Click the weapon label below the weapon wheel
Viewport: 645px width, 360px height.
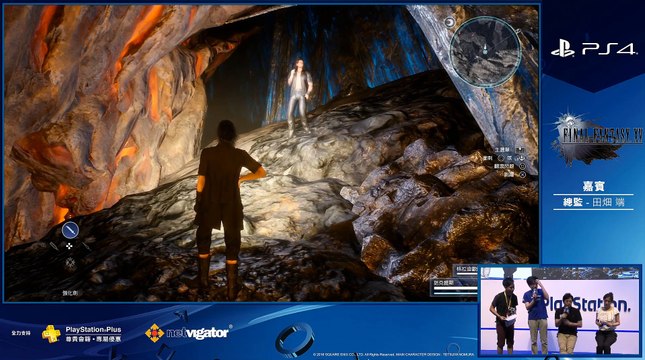click(69, 293)
